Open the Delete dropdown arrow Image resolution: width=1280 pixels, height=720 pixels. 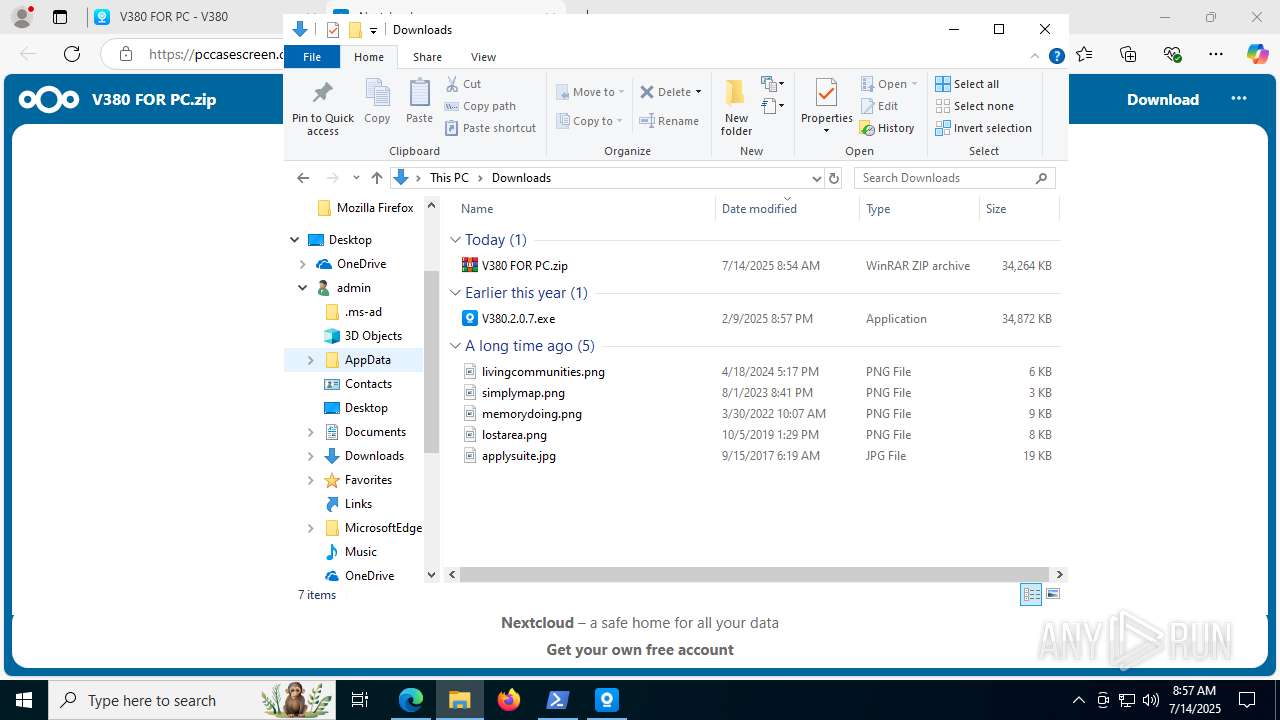click(x=698, y=92)
